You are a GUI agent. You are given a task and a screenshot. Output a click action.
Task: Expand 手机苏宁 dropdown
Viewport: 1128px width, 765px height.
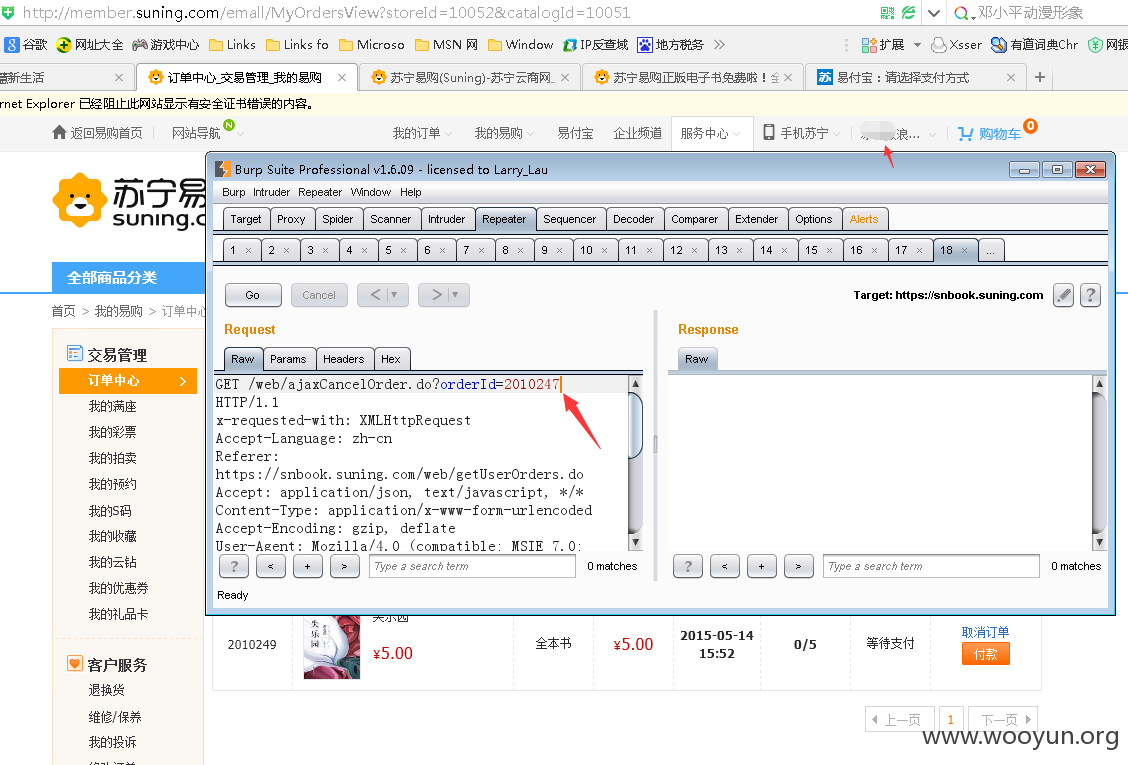801,133
